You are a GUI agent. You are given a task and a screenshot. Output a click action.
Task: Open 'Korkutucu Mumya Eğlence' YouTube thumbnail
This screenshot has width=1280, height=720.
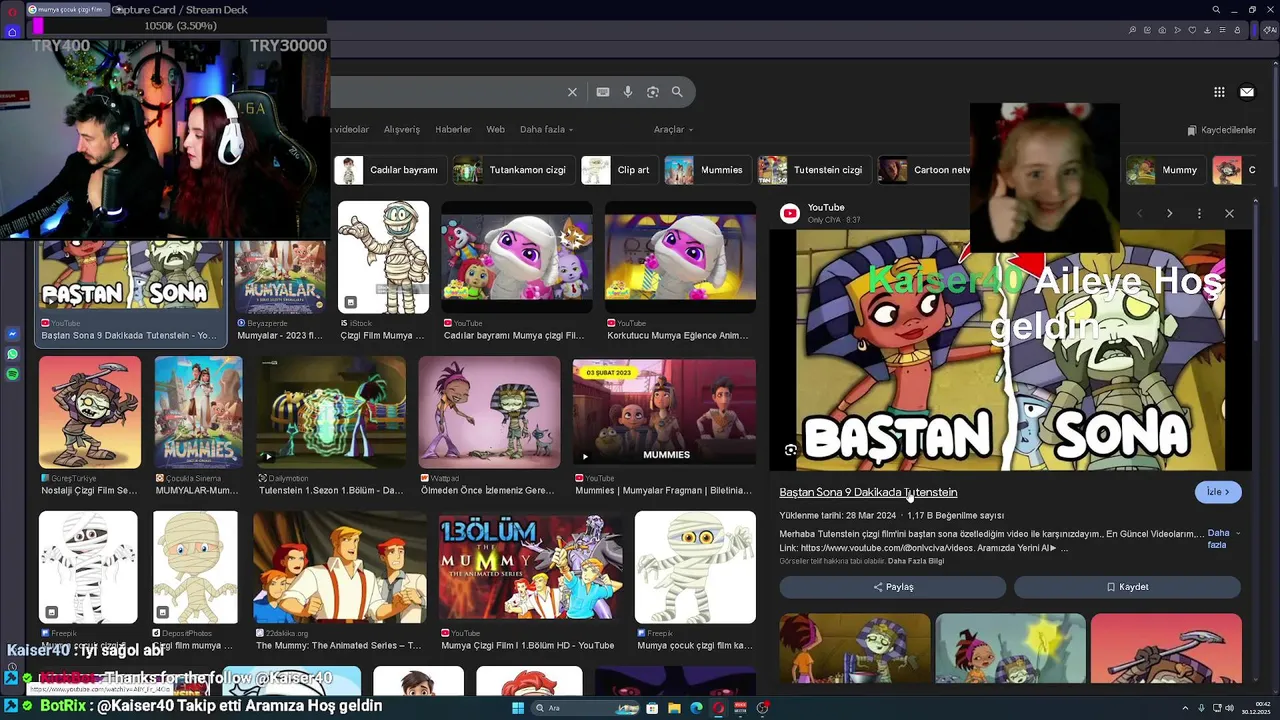point(680,258)
